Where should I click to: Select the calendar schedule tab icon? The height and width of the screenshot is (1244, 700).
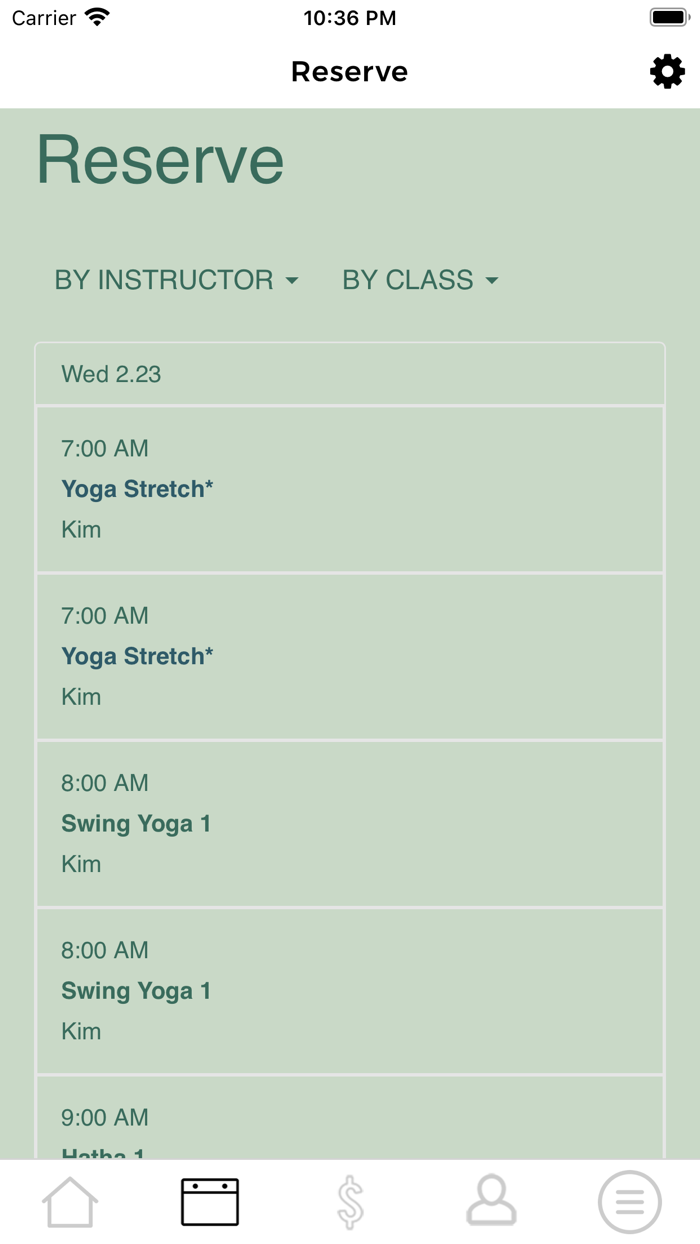[x=210, y=1202]
